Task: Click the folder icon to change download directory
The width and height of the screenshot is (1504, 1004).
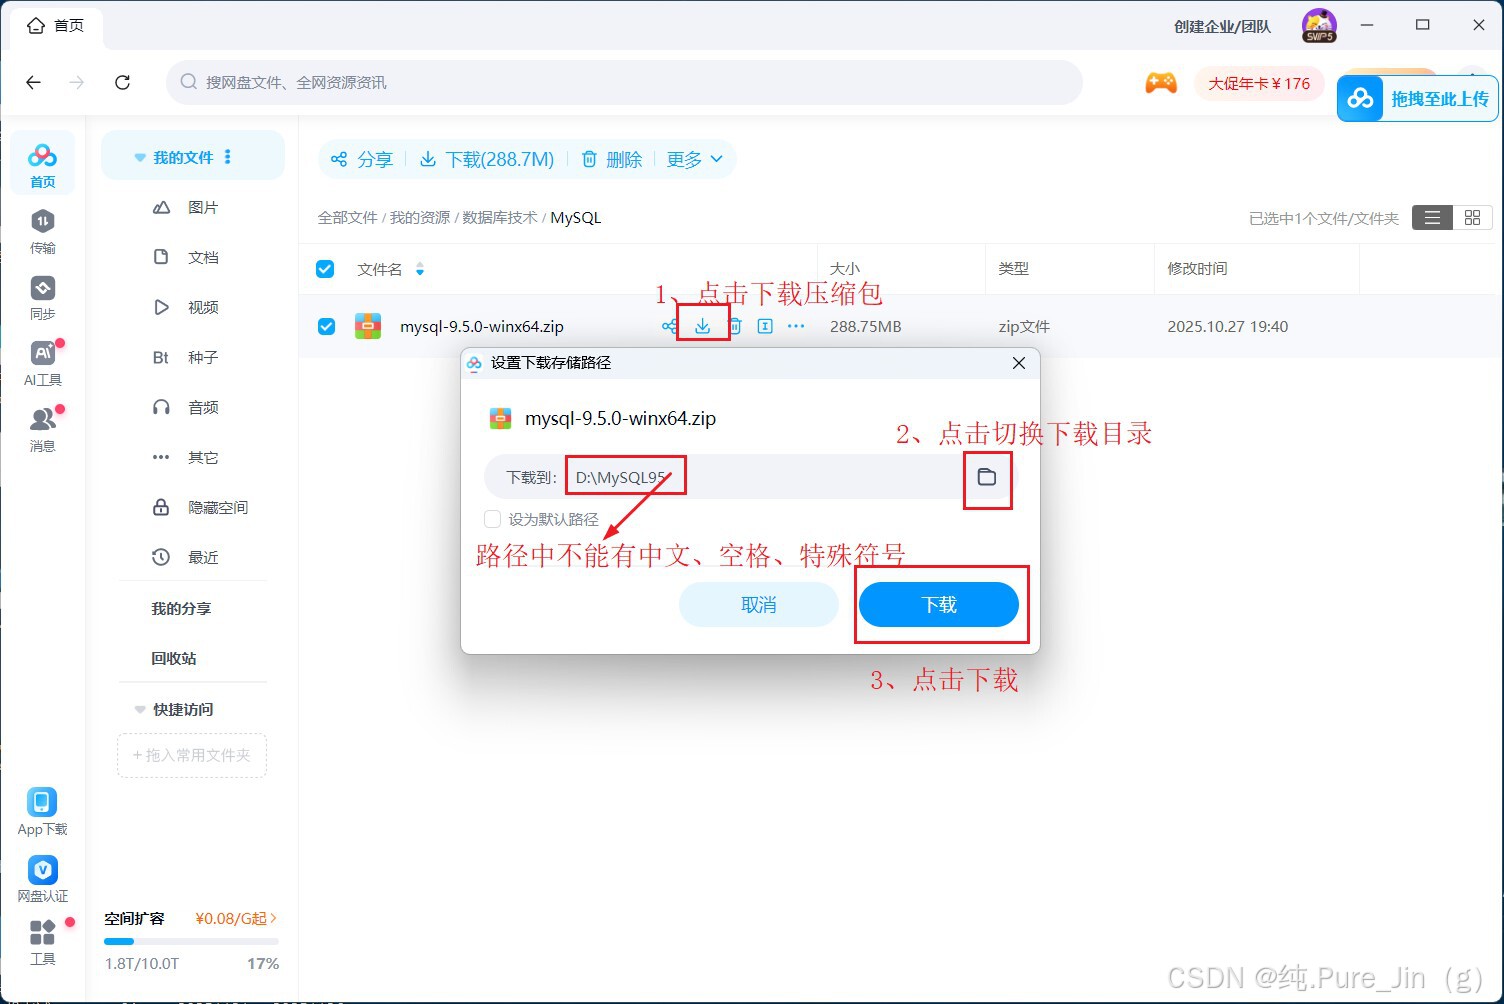Action: [x=987, y=478]
